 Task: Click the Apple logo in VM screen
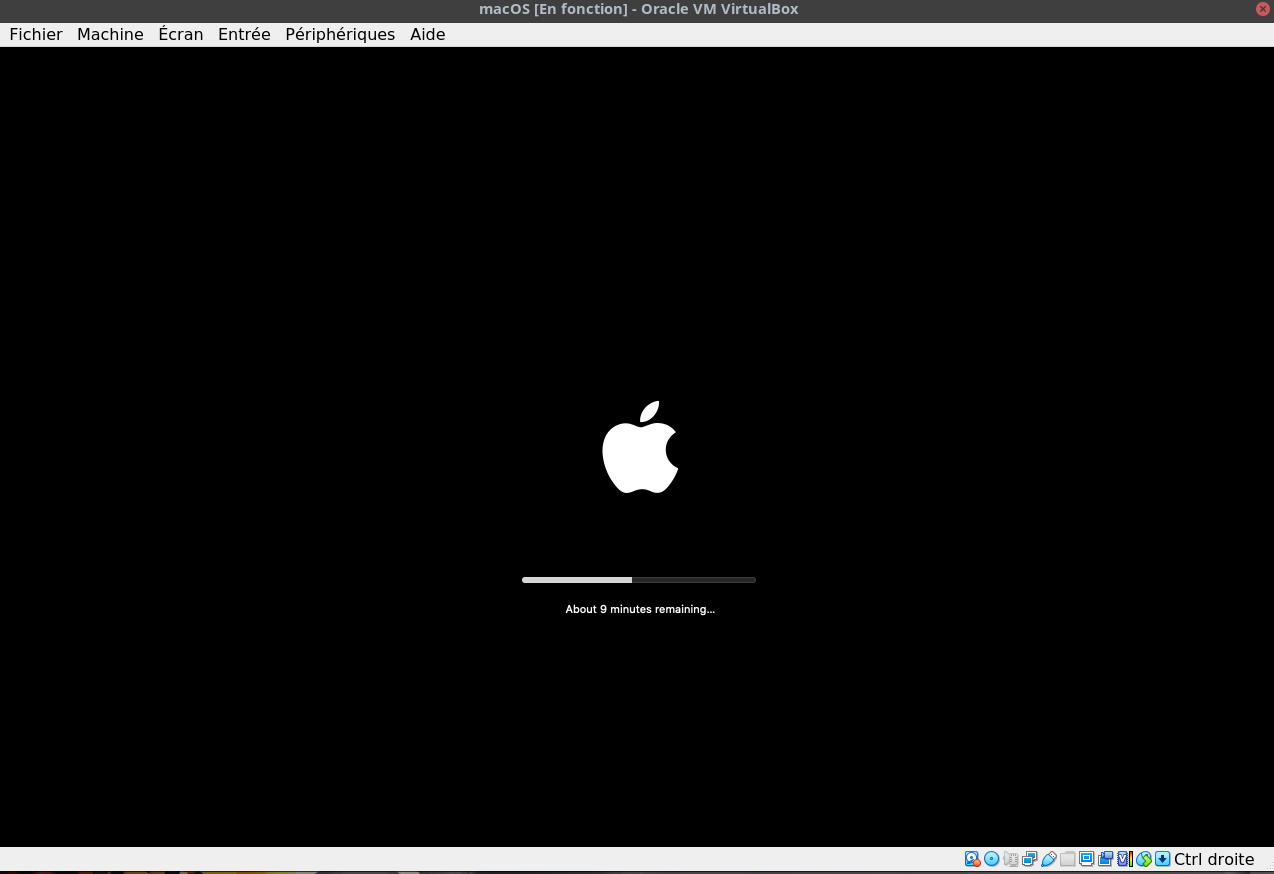[x=640, y=448]
